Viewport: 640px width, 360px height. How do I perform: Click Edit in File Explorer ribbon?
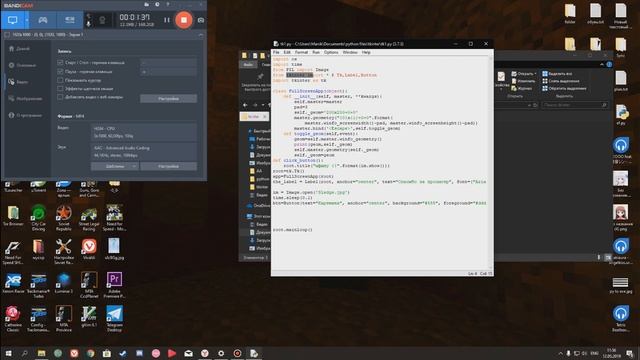tap(522, 81)
